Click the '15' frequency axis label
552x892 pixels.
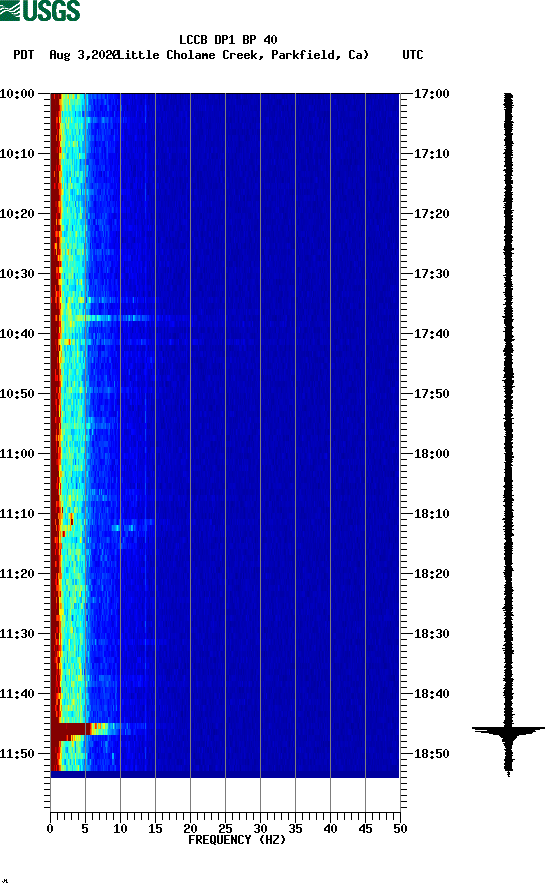pos(155,829)
